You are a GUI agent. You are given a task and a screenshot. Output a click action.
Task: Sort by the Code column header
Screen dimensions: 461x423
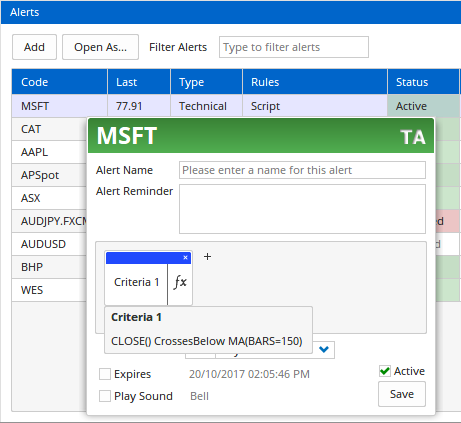click(x=59, y=82)
